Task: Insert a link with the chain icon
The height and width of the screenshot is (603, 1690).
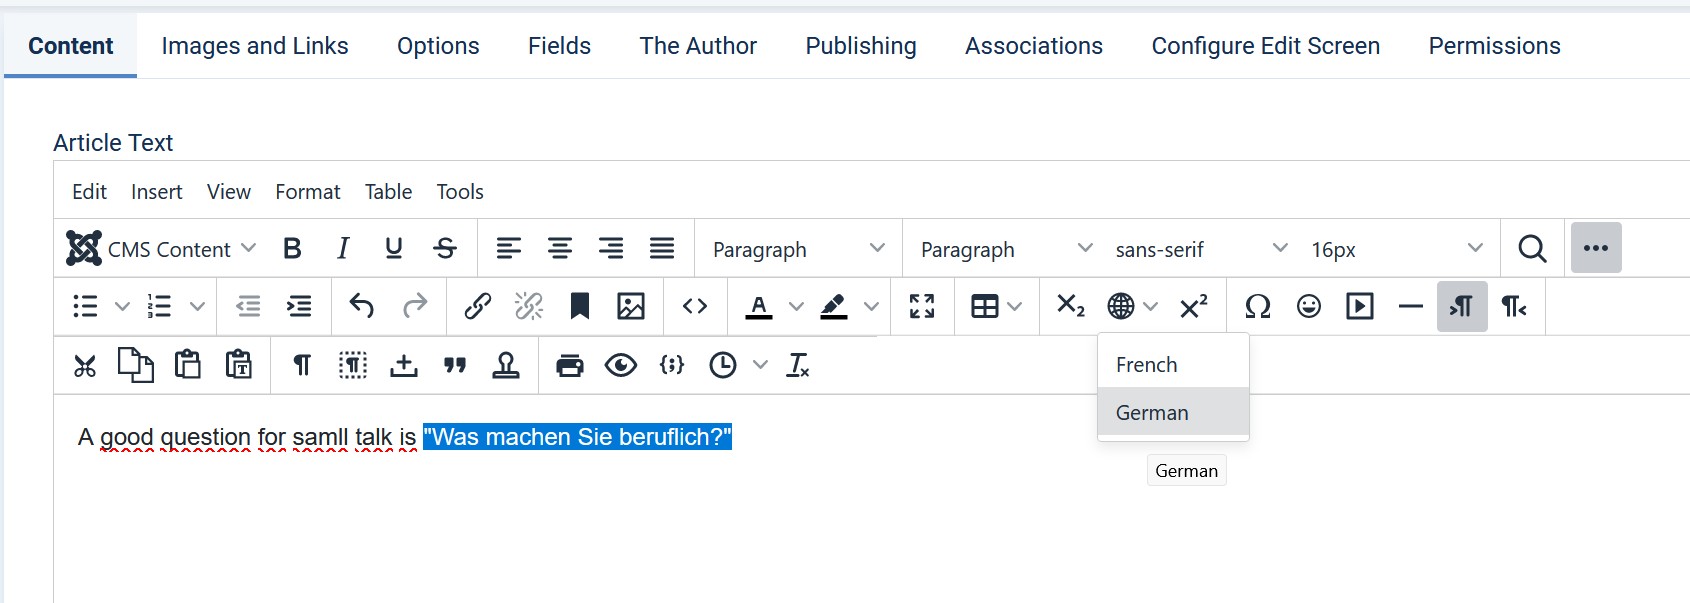Action: tap(477, 306)
